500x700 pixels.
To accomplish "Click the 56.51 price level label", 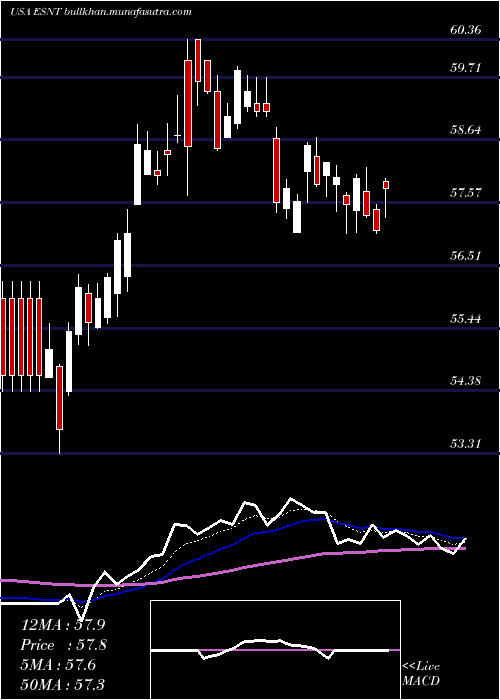I will click(466, 256).
